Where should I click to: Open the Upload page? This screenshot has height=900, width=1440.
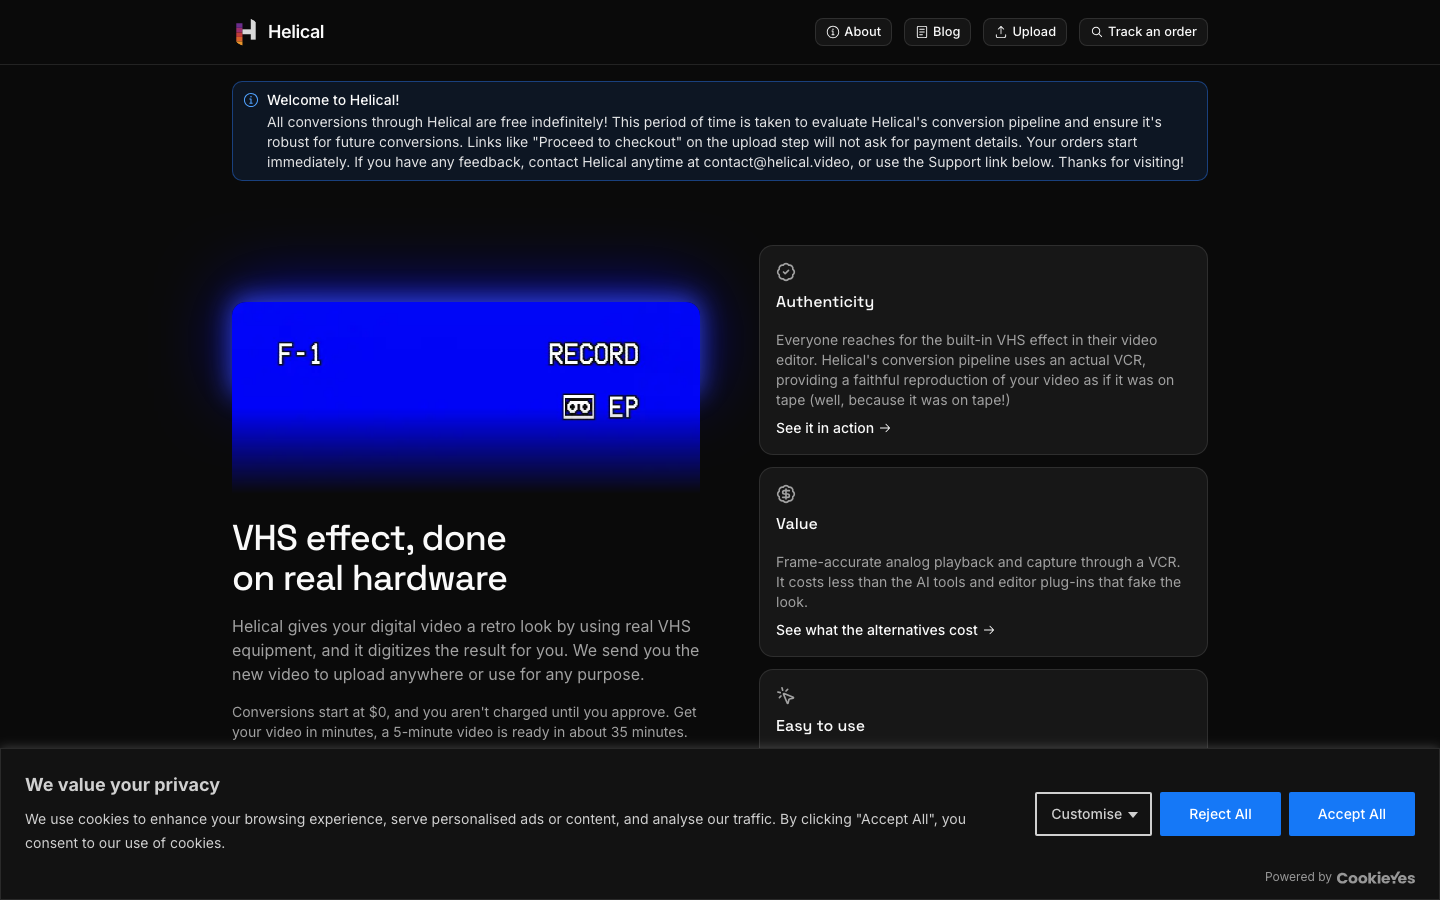(1025, 32)
